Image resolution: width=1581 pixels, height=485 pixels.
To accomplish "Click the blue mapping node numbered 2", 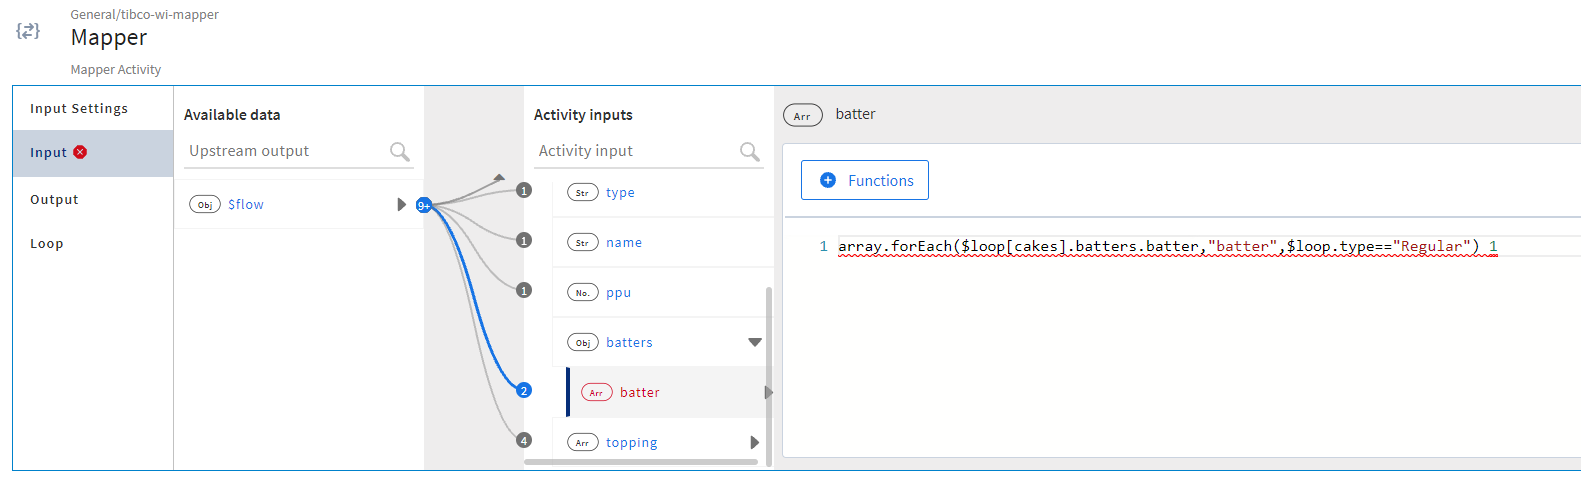I will pos(524,390).
